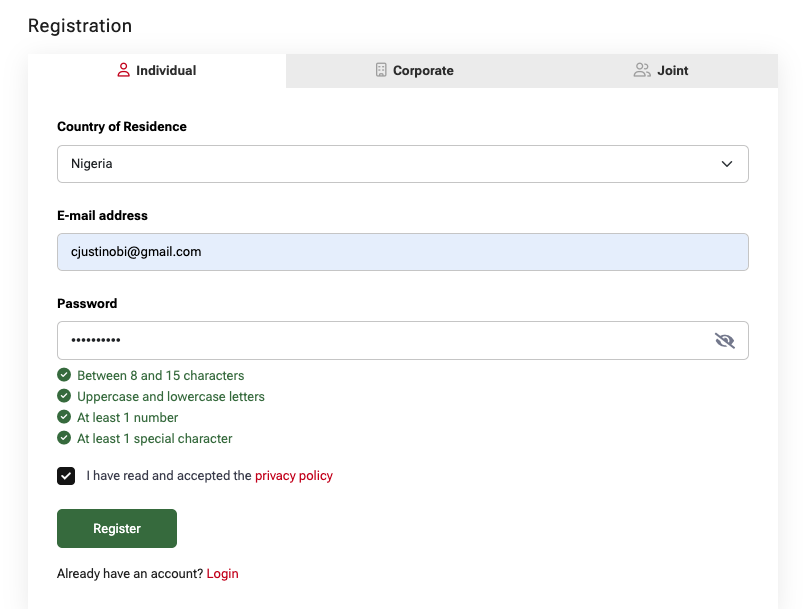Click the 'Between 8 and 15 characters' text

click(x=161, y=376)
